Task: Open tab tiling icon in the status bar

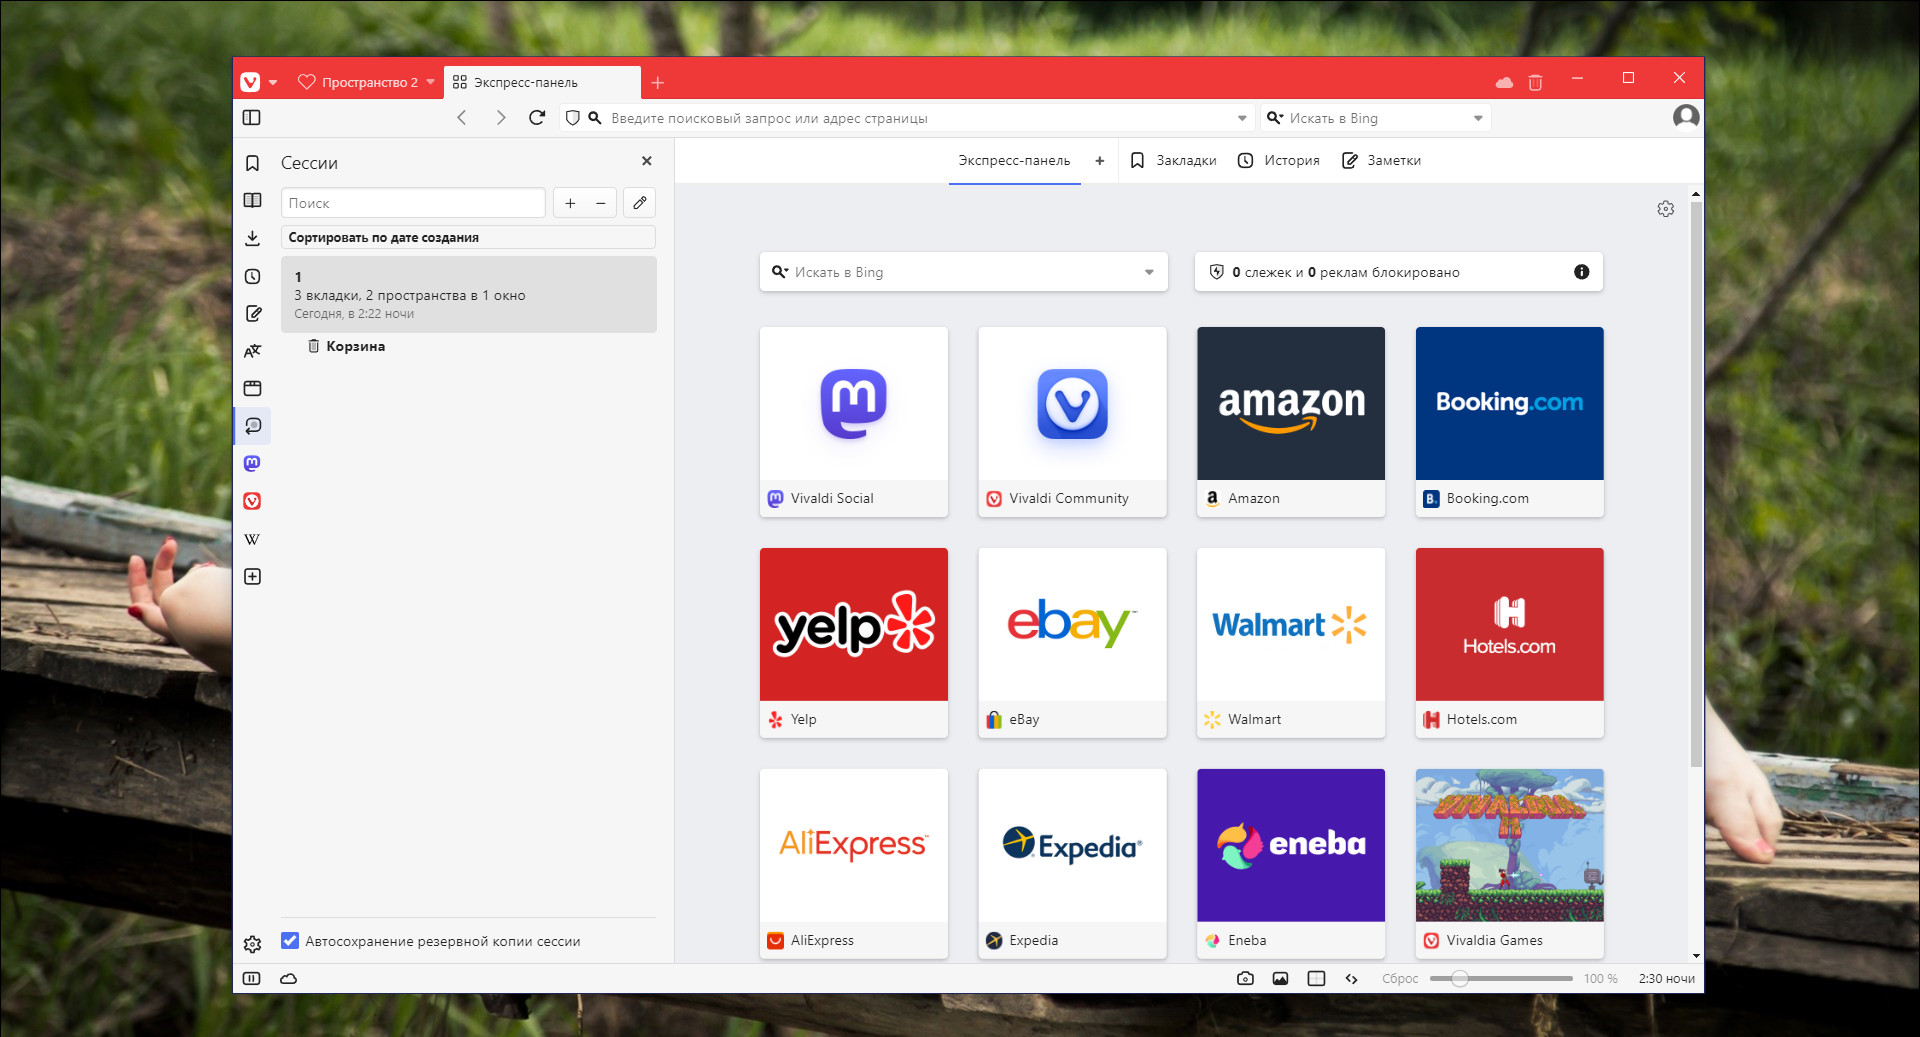Action: (x=1316, y=979)
